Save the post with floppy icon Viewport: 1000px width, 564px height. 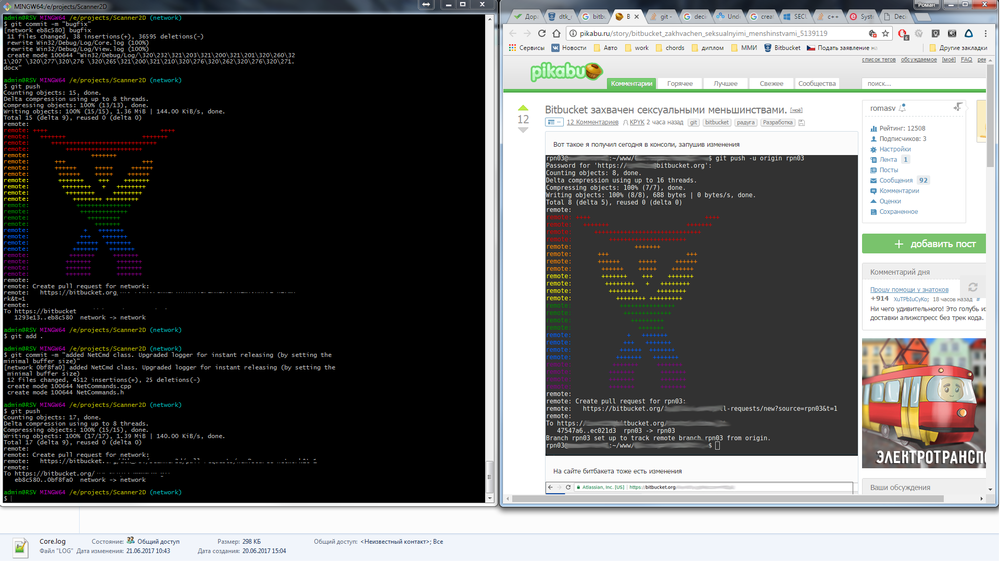(x=802, y=122)
